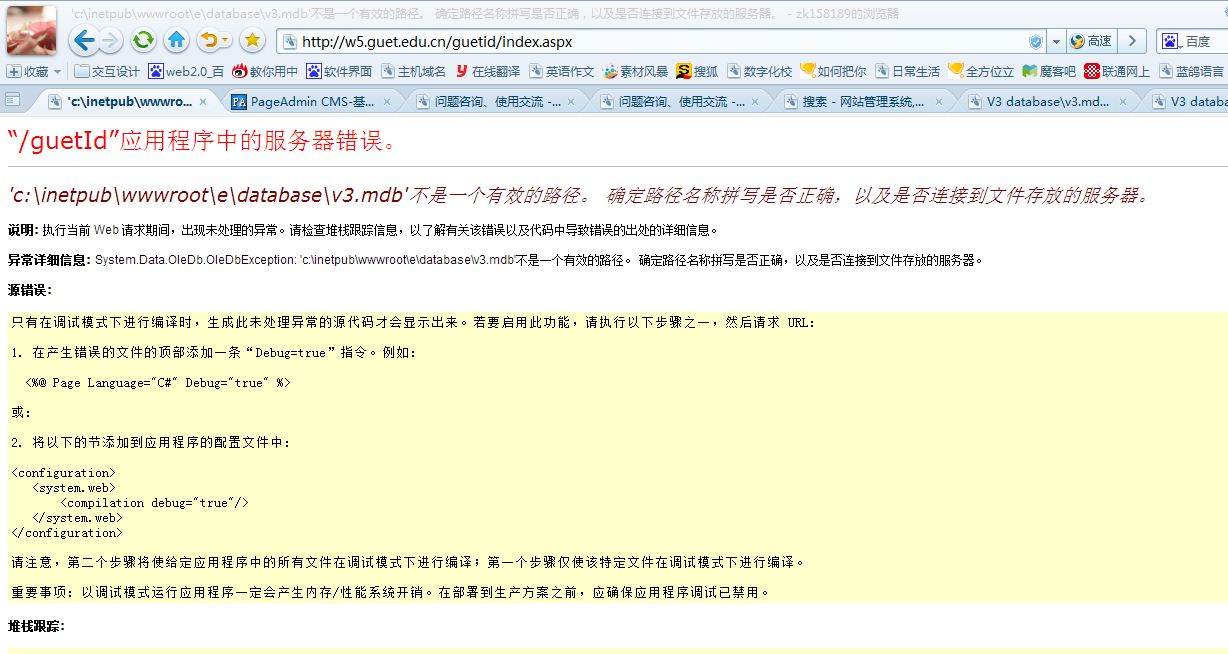Click the go arrow right of 高速
The width and height of the screenshot is (1228, 654).
click(x=1131, y=42)
